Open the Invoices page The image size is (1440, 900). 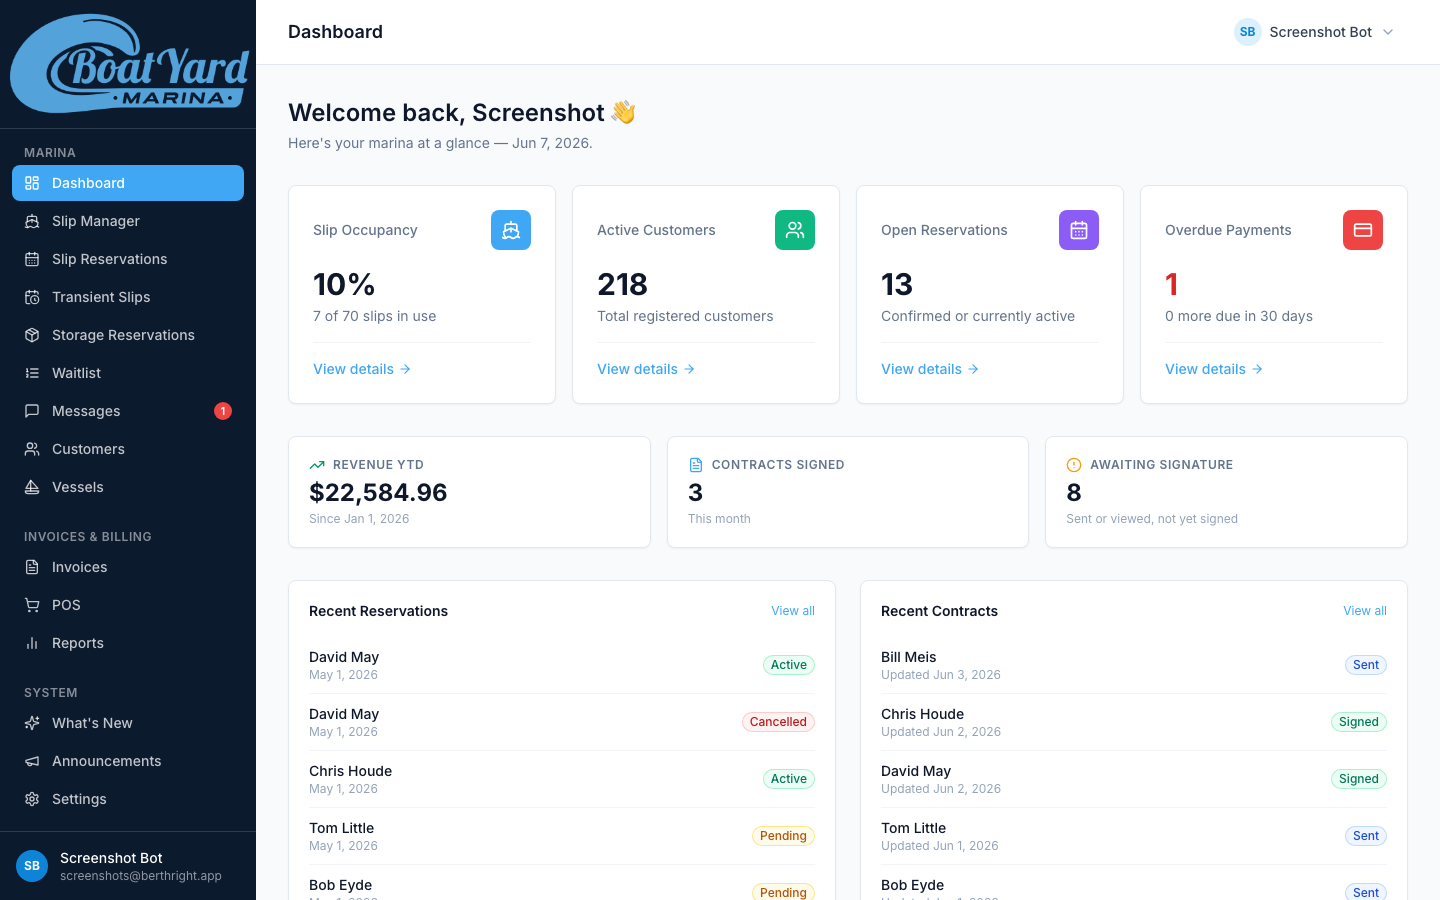tap(128, 567)
